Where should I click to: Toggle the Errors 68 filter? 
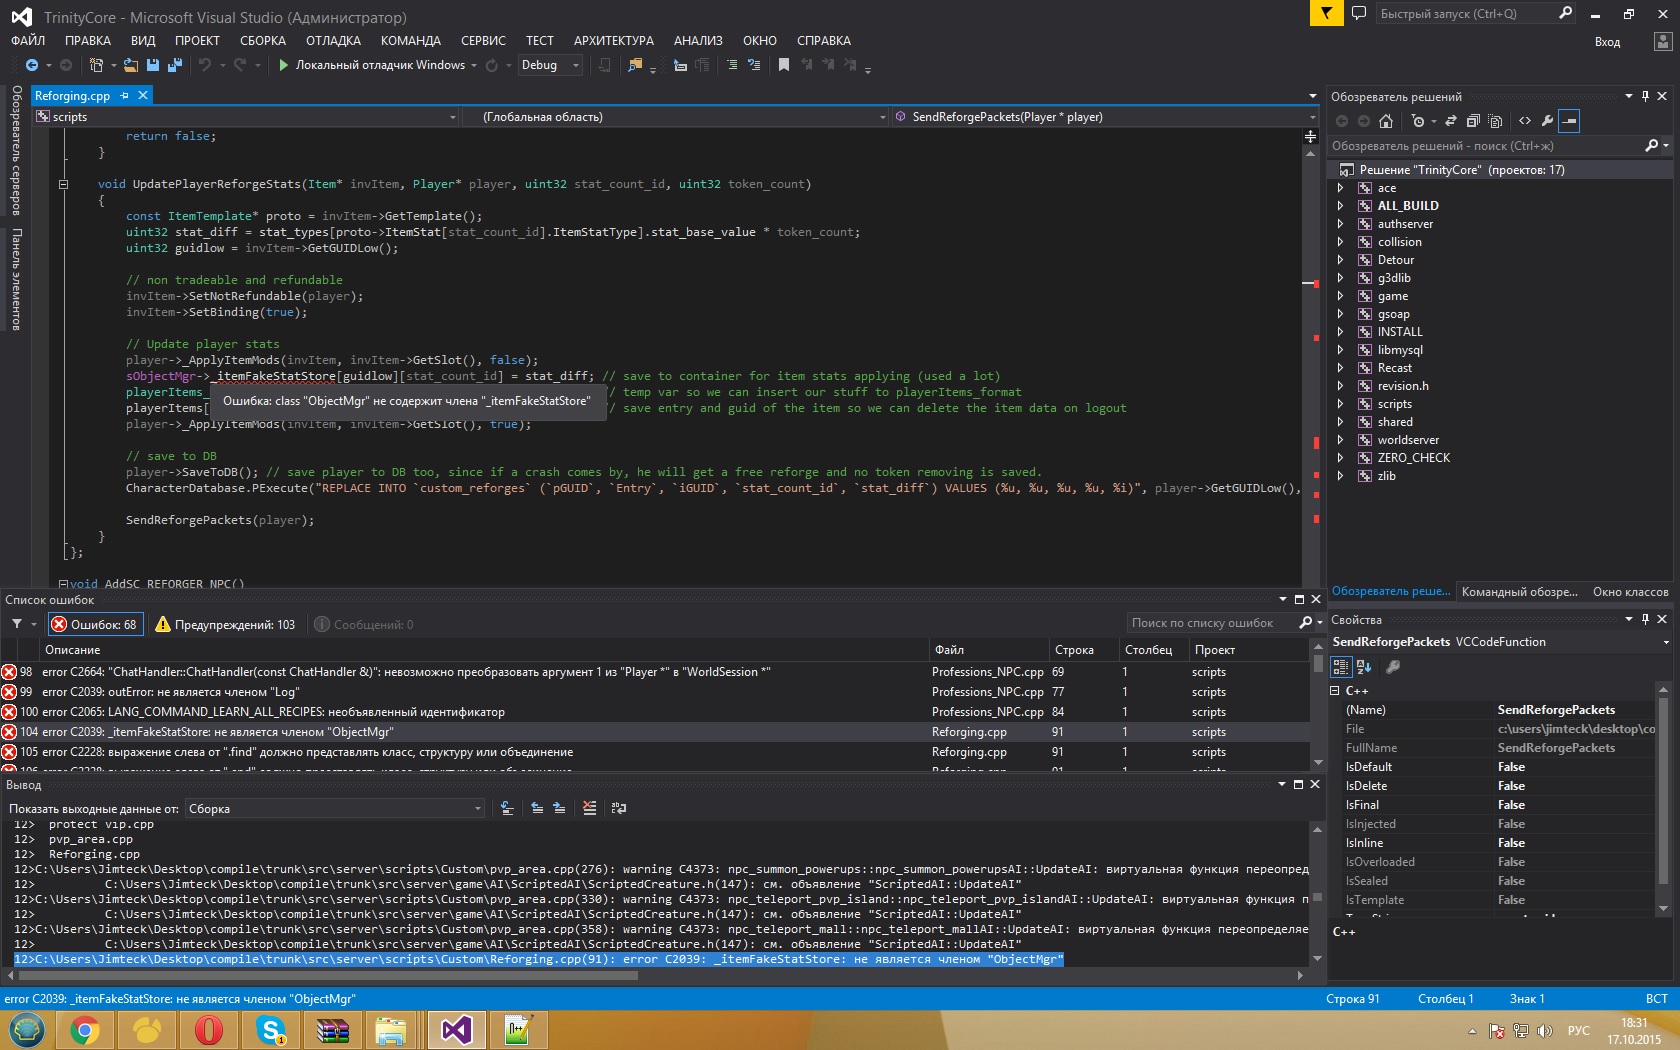point(95,624)
